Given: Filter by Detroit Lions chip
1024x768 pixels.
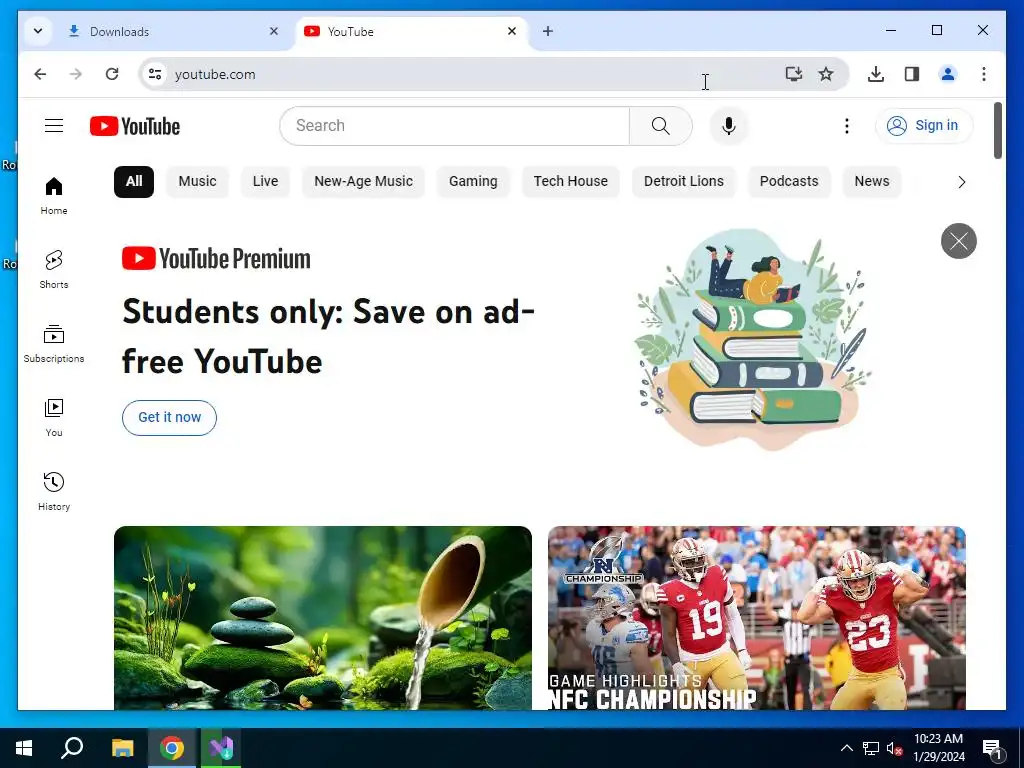Looking at the screenshot, I should (683, 181).
